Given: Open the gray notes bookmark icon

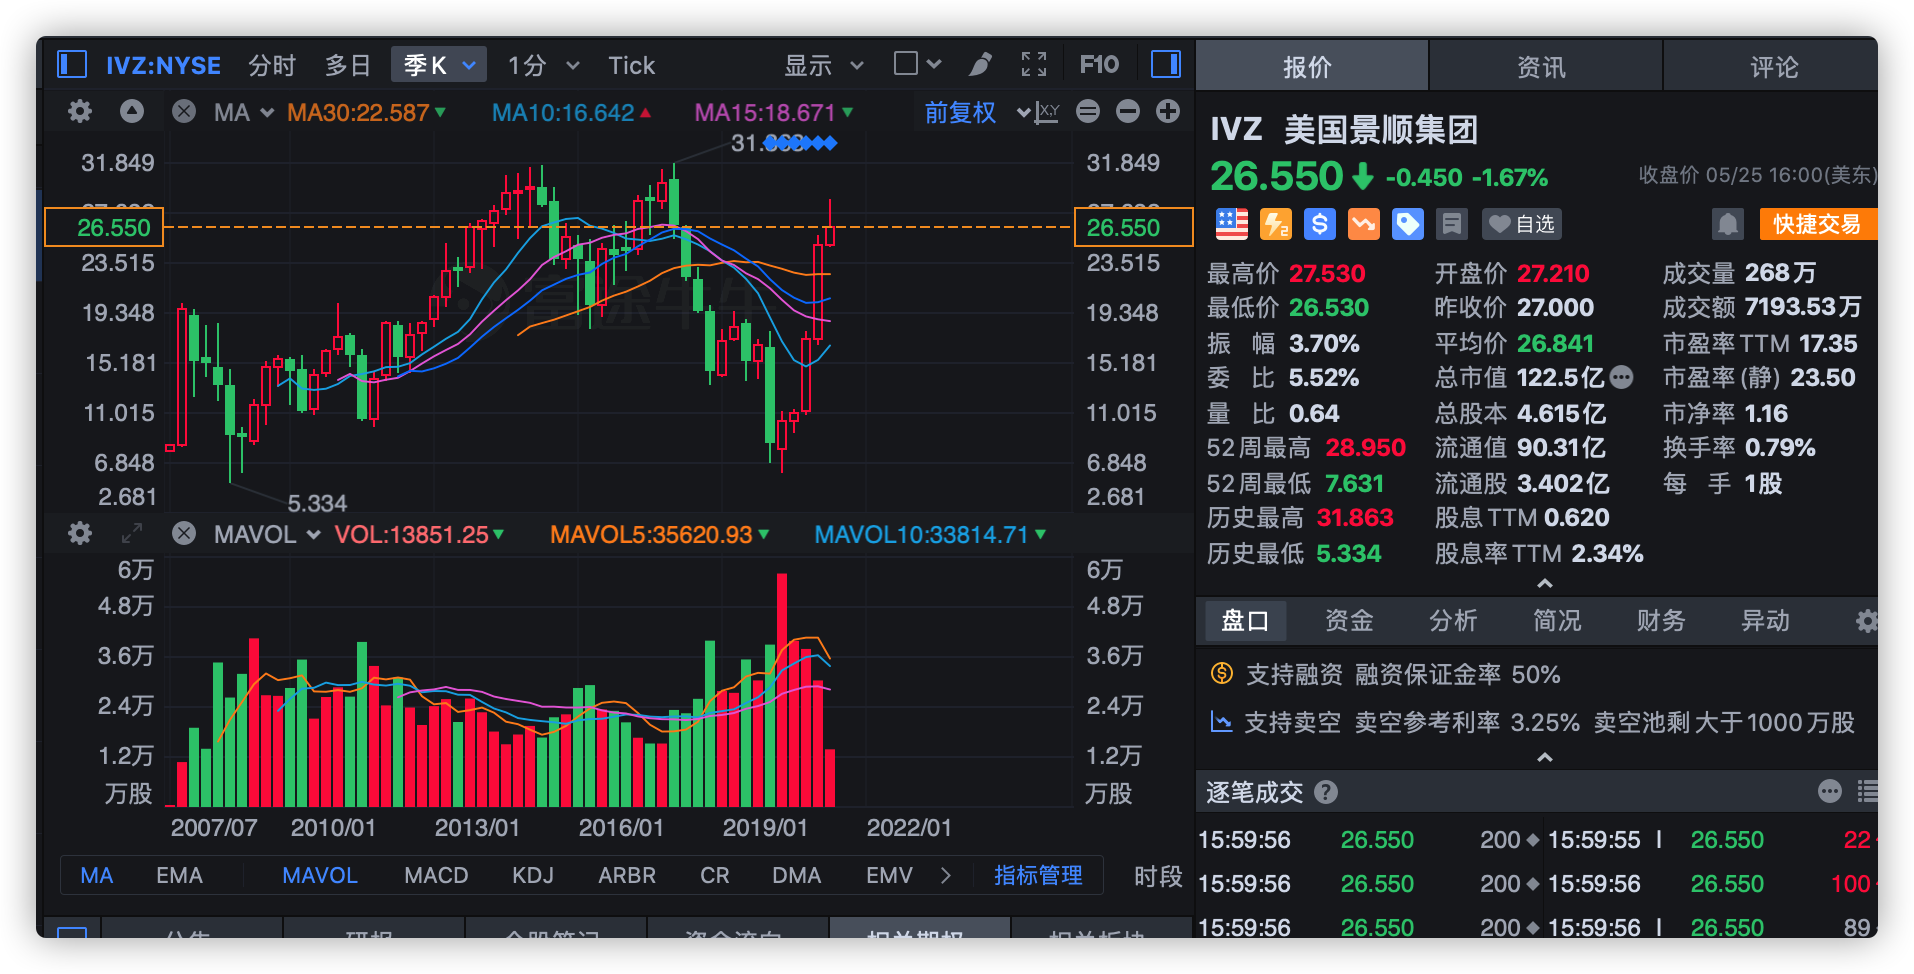Looking at the screenshot, I should pos(1452,224).
